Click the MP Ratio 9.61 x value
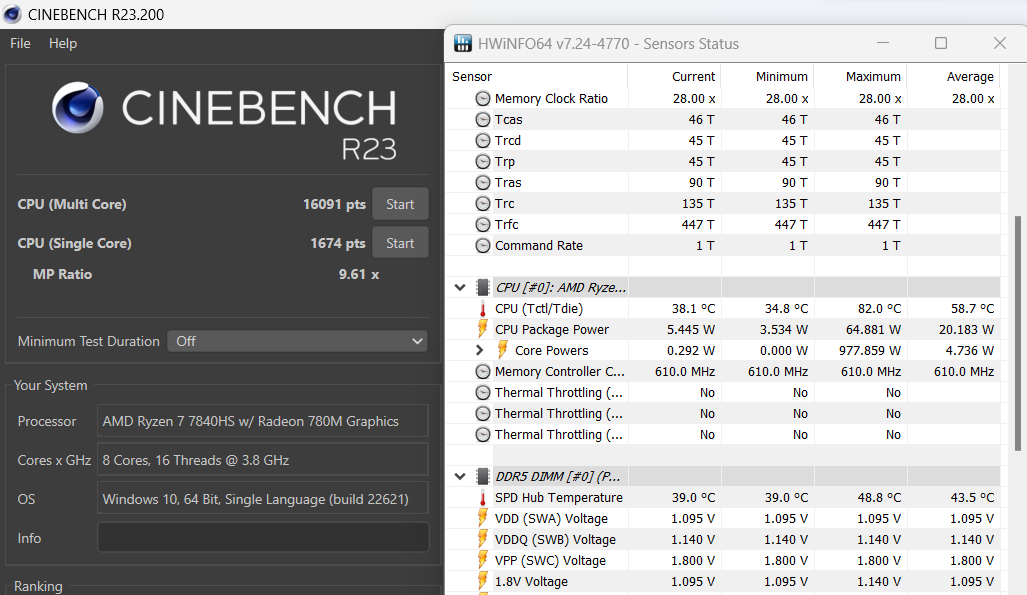The width and height of the screenshot is (1027, 595). click(358, 275)
